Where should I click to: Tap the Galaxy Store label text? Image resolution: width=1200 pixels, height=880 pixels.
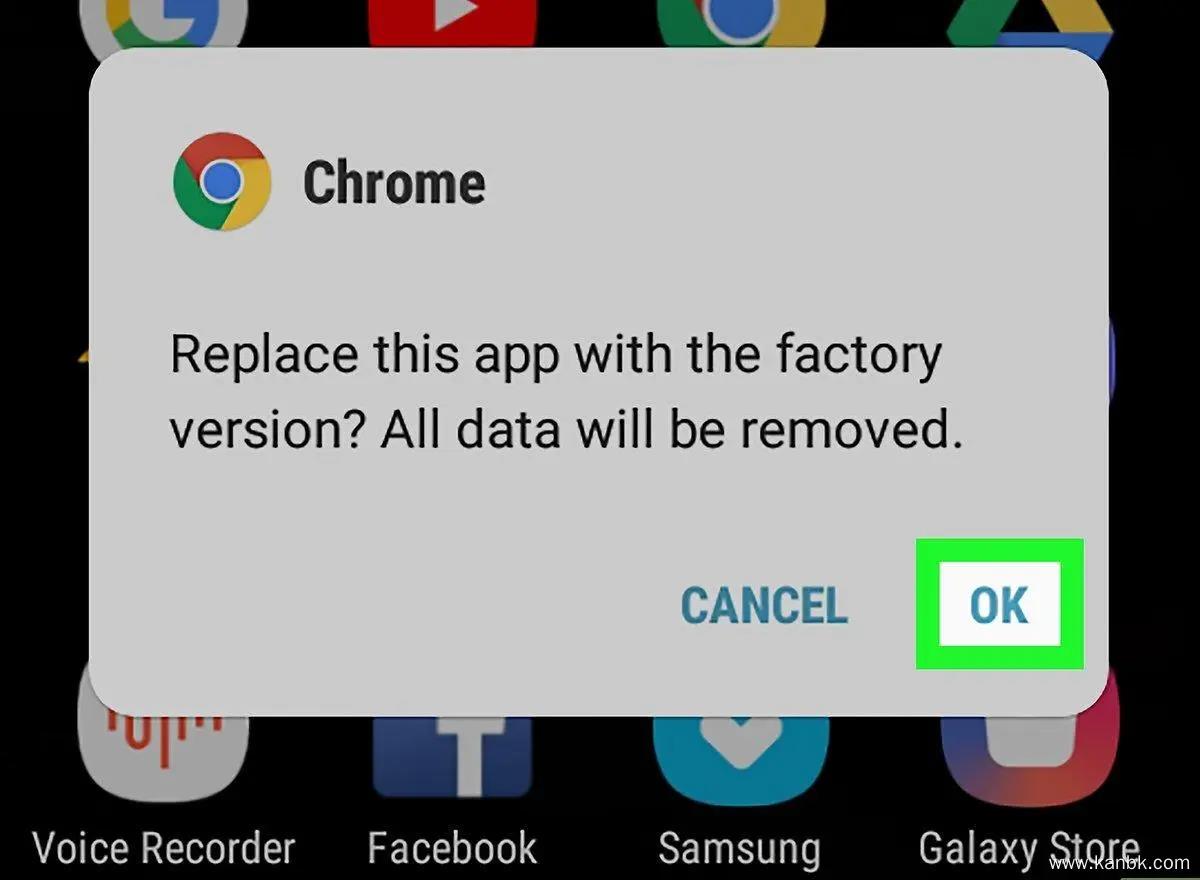point(1028,850)
